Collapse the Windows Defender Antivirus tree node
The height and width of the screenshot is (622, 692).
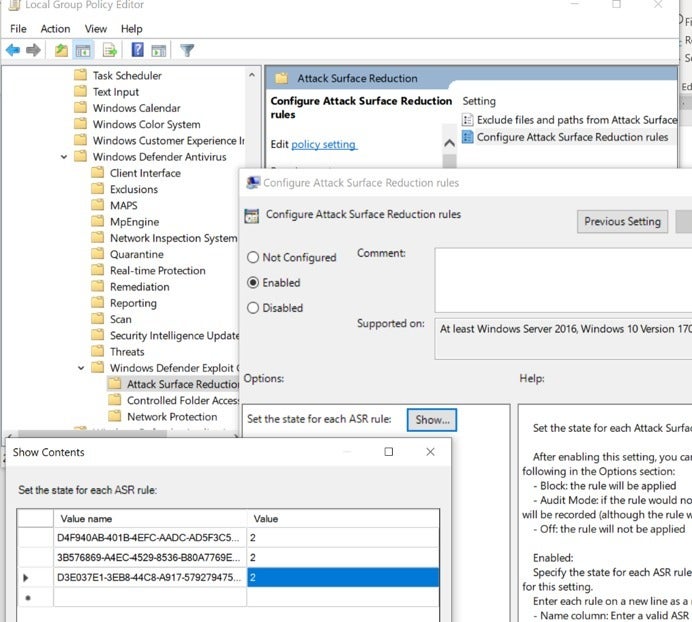click(x=64, y=157)
